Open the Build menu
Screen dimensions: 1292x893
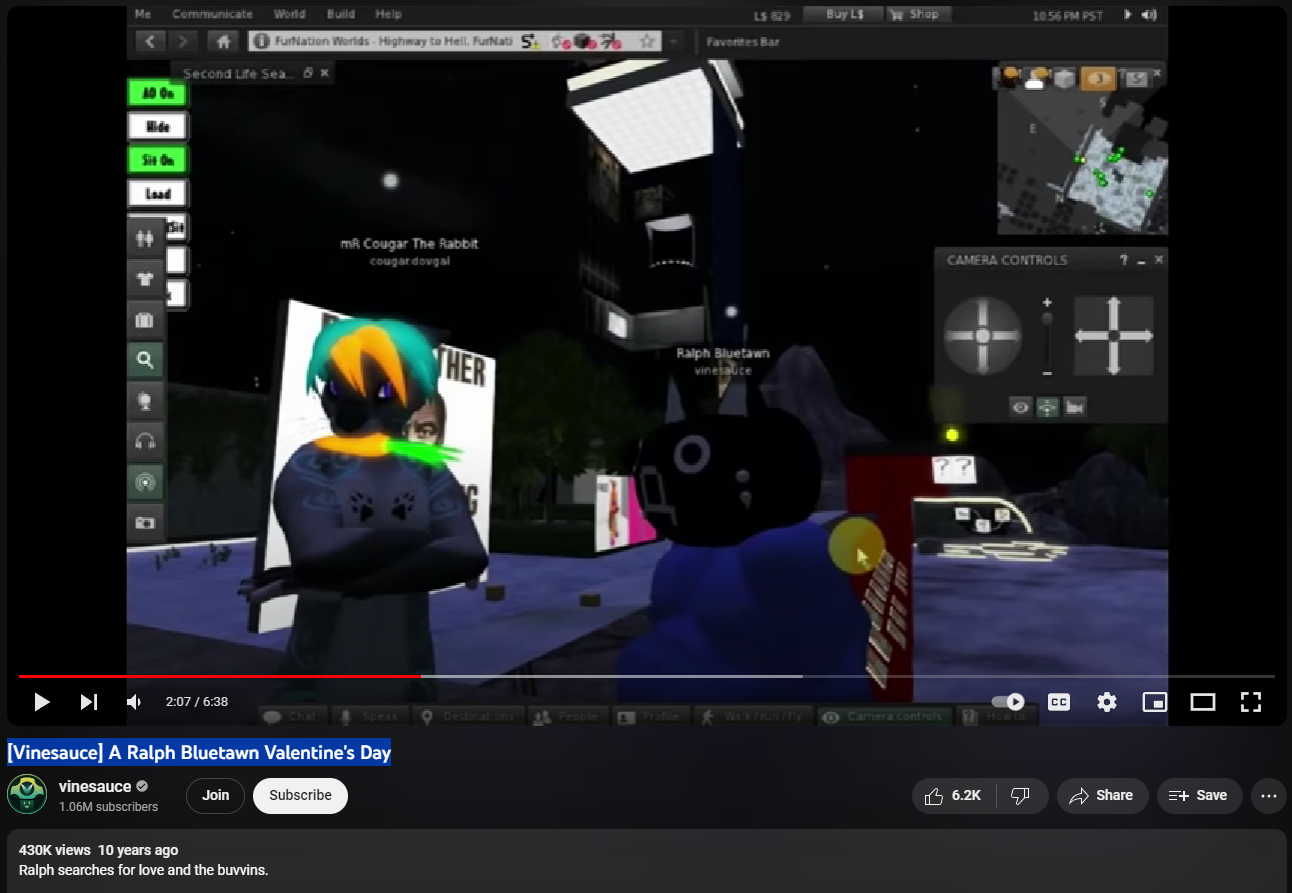pyautogui.click(x=341, y=14)
